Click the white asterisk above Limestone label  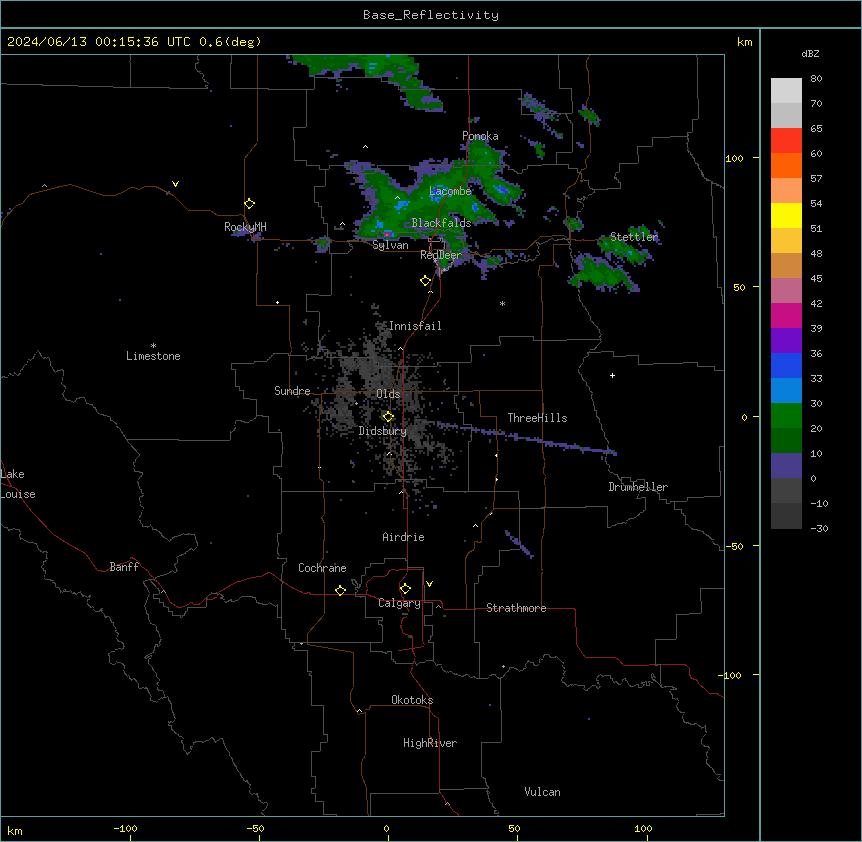tap(153, 346)
